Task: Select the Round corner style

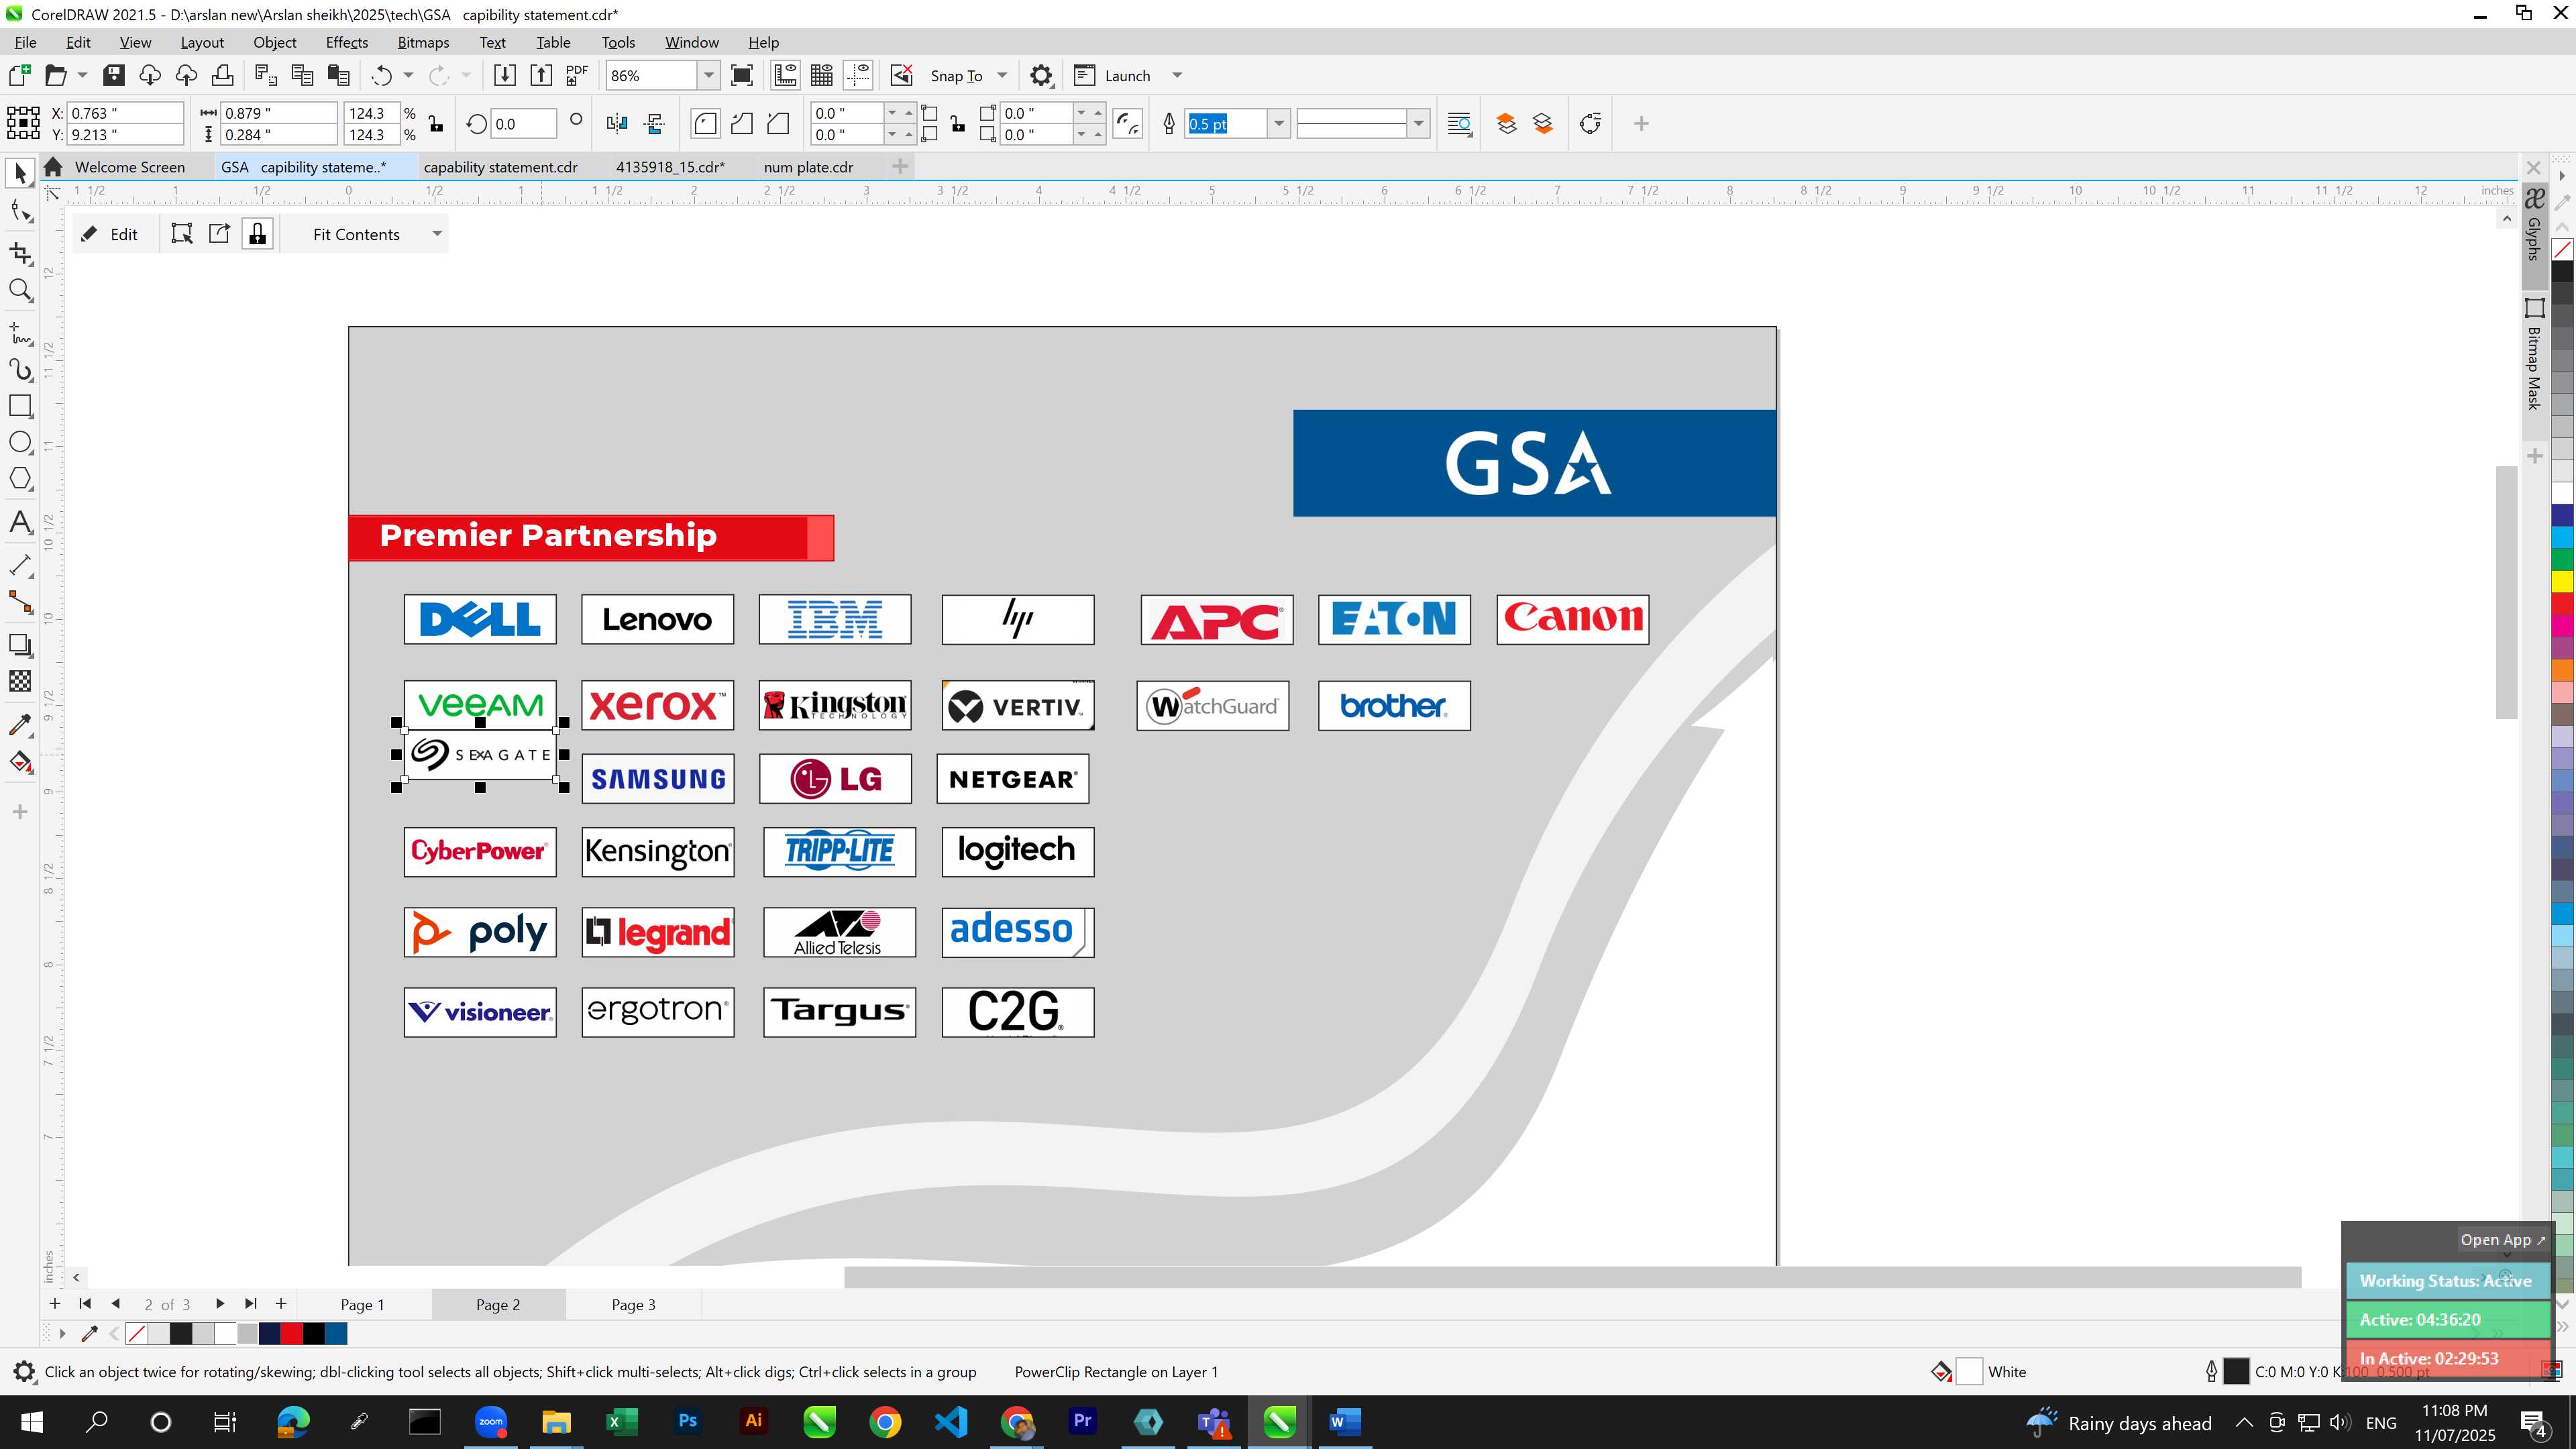Action: (x=705, y=124)
